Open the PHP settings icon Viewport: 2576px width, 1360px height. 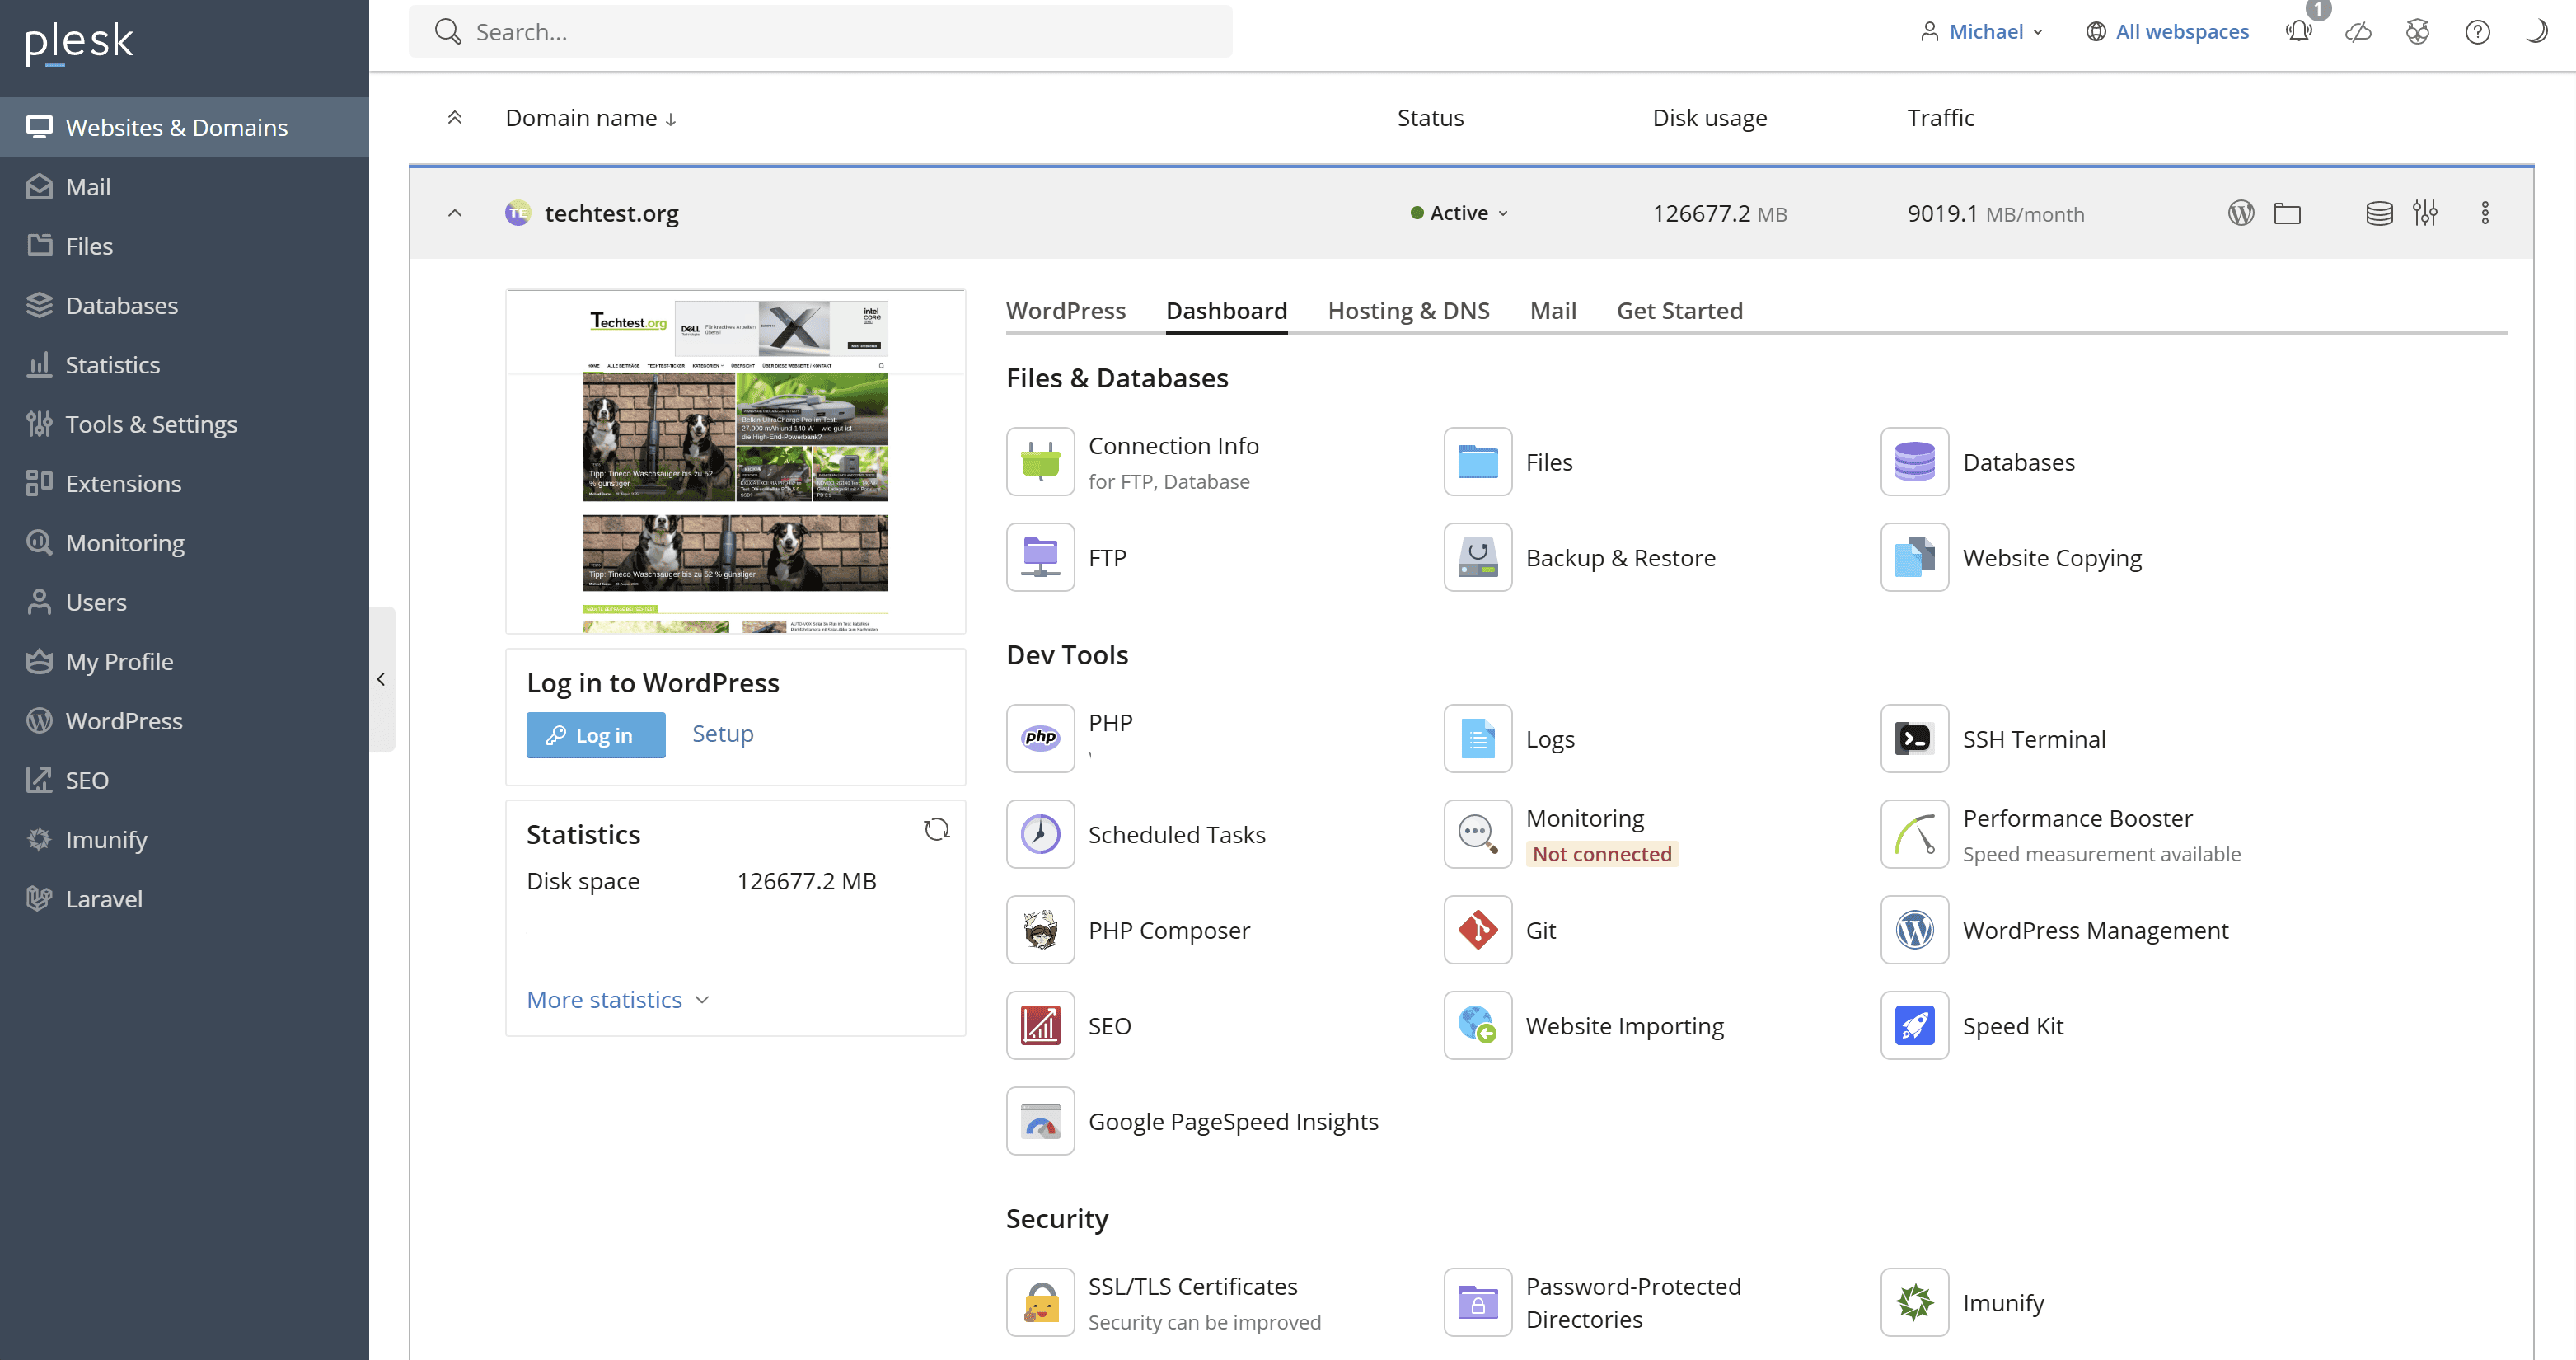tap(1040, 738)
